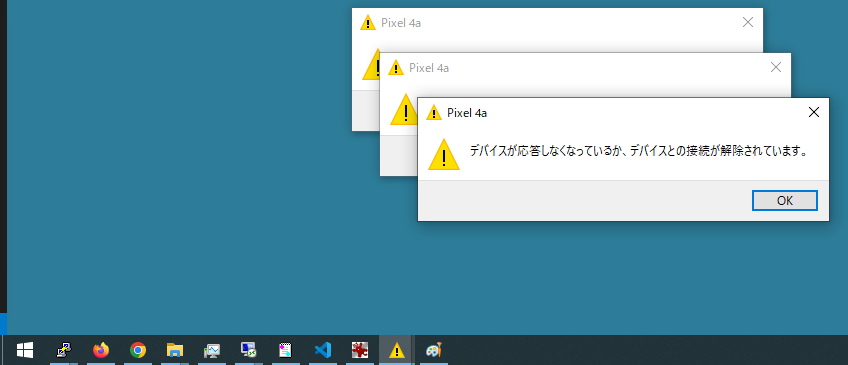Switch to Visual Studio Code in the taskbar
This screenshot has height=365, width=848.
tap(323, 350)
